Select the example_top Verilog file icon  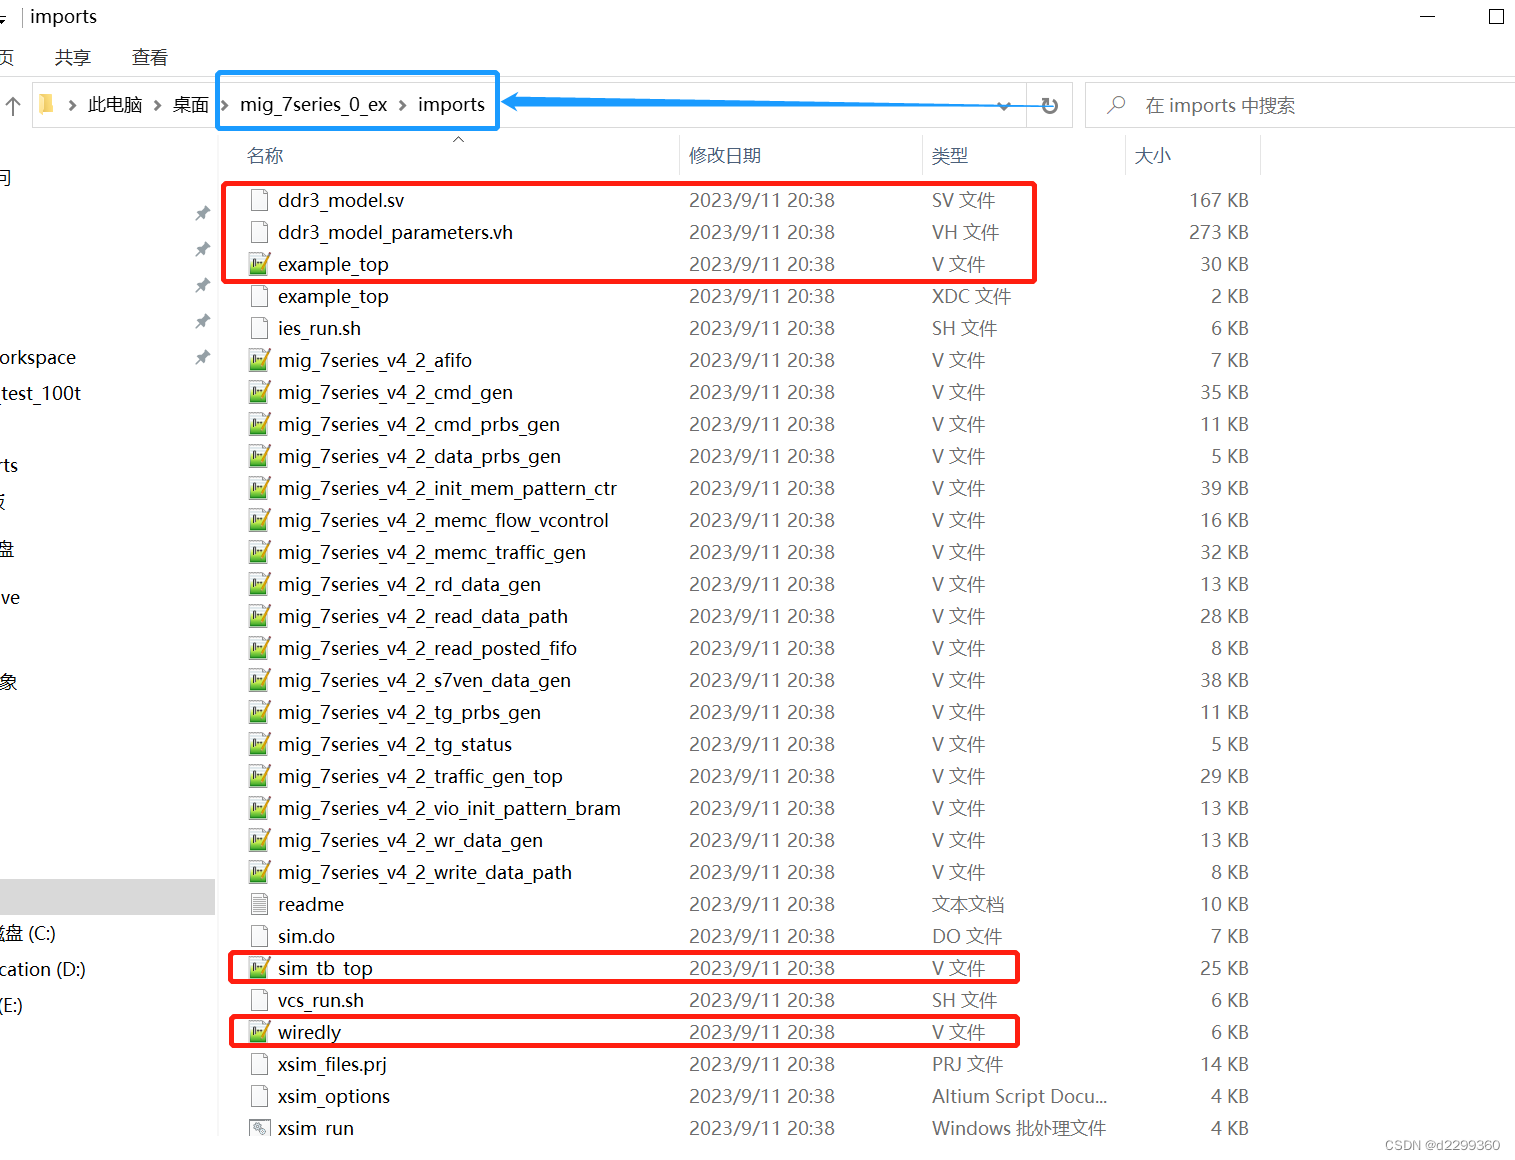click(259, 264)
